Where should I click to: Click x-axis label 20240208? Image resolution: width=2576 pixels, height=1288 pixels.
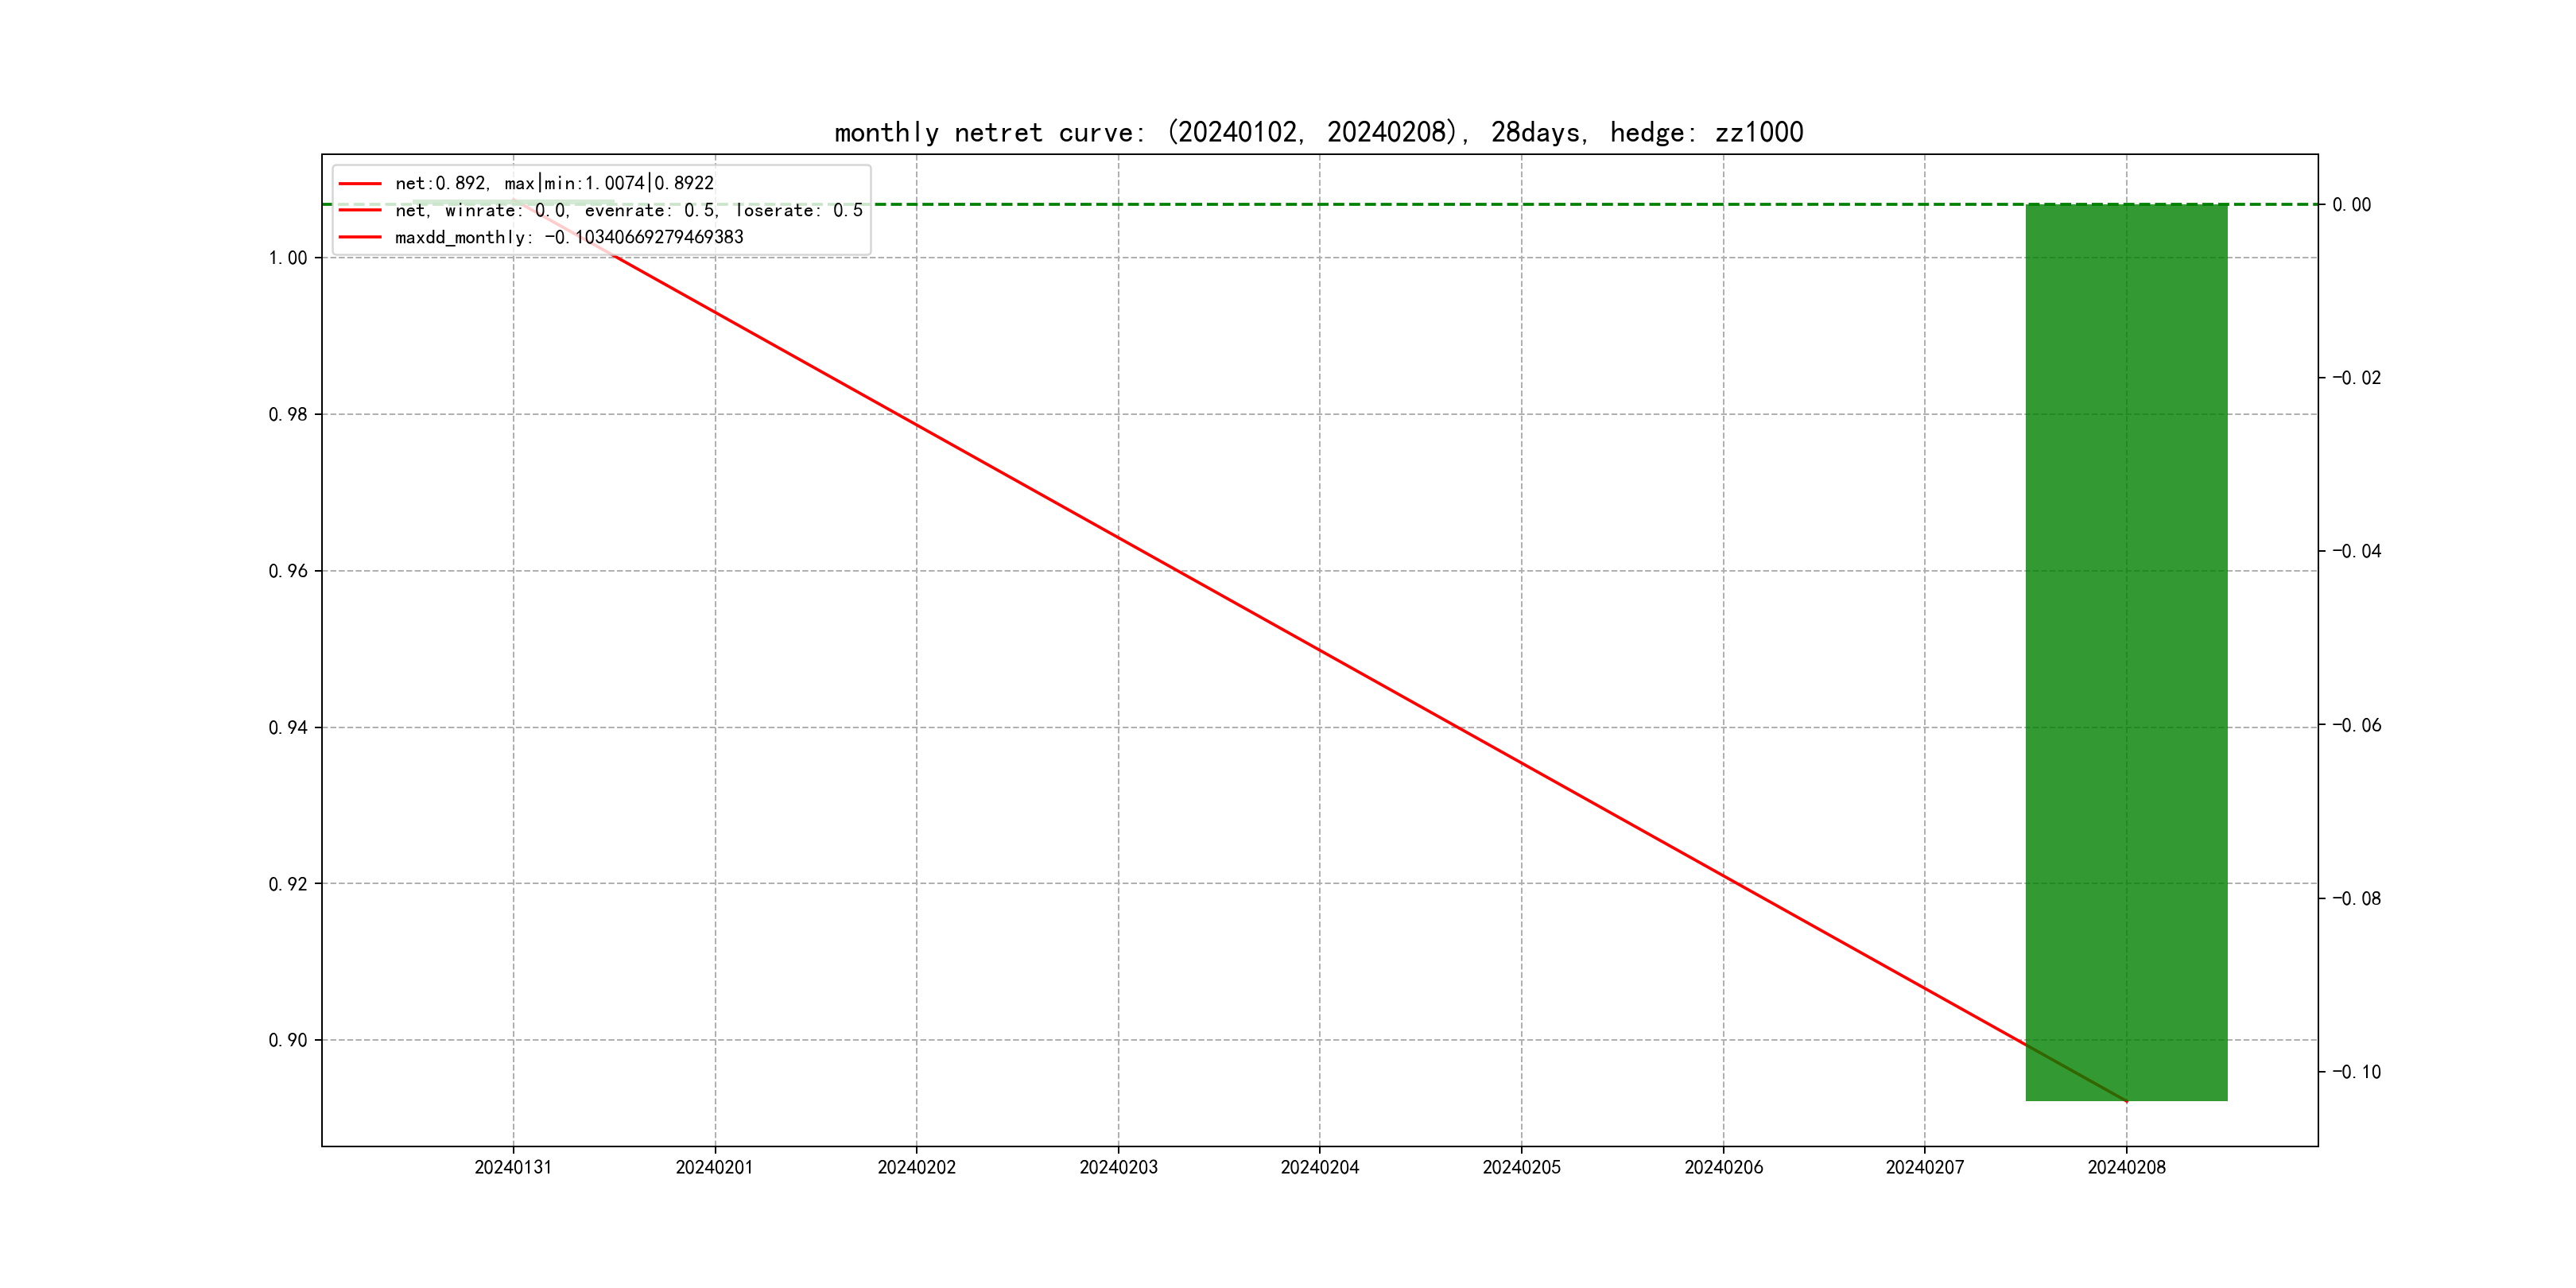[2126, 1168]
